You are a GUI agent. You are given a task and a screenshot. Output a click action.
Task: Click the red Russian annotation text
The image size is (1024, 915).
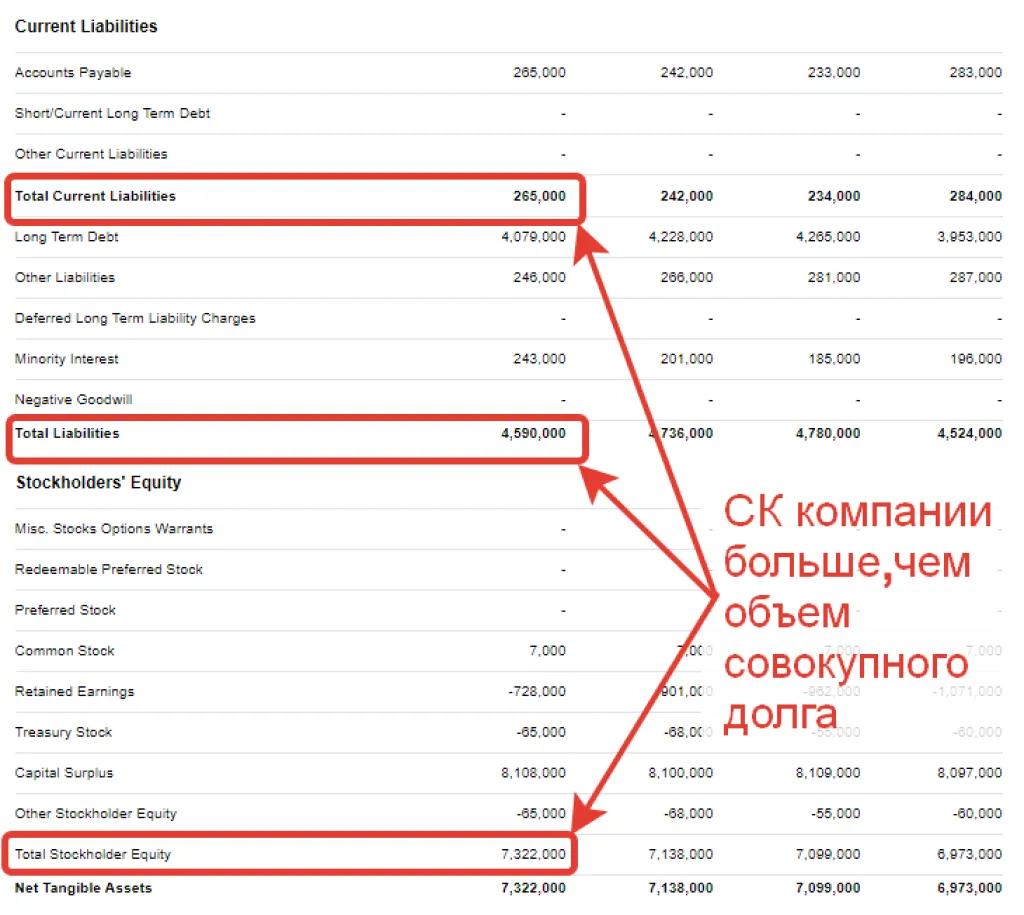pos(856,614)
